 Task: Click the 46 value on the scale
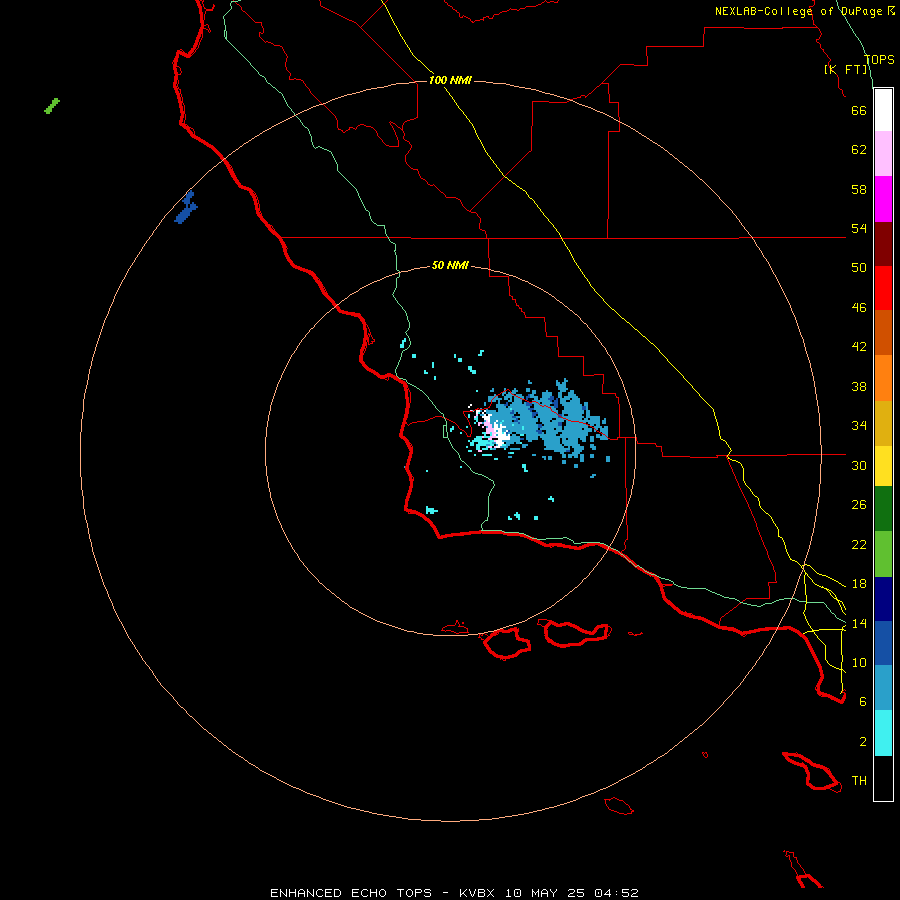pyautogui.click(x=859, y=307)
